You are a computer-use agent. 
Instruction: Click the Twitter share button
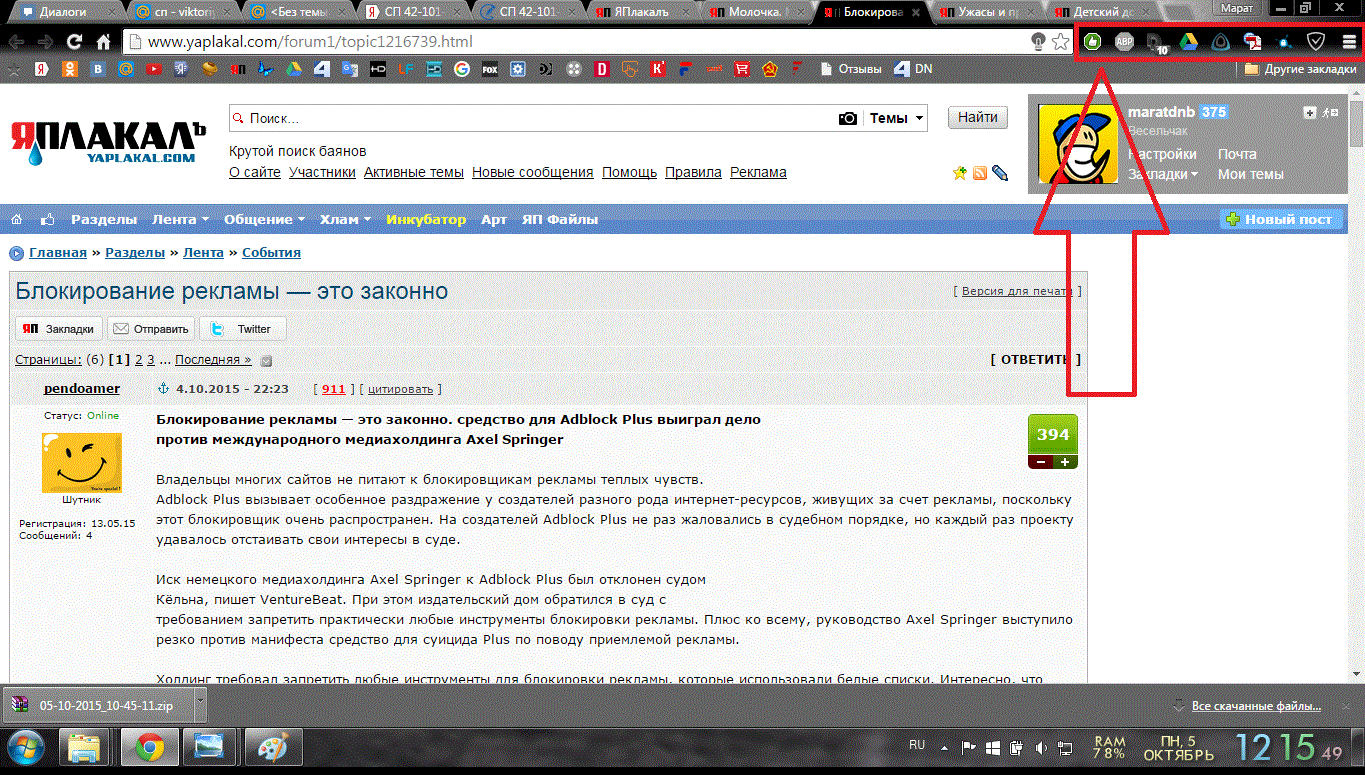tap(242, 329)
